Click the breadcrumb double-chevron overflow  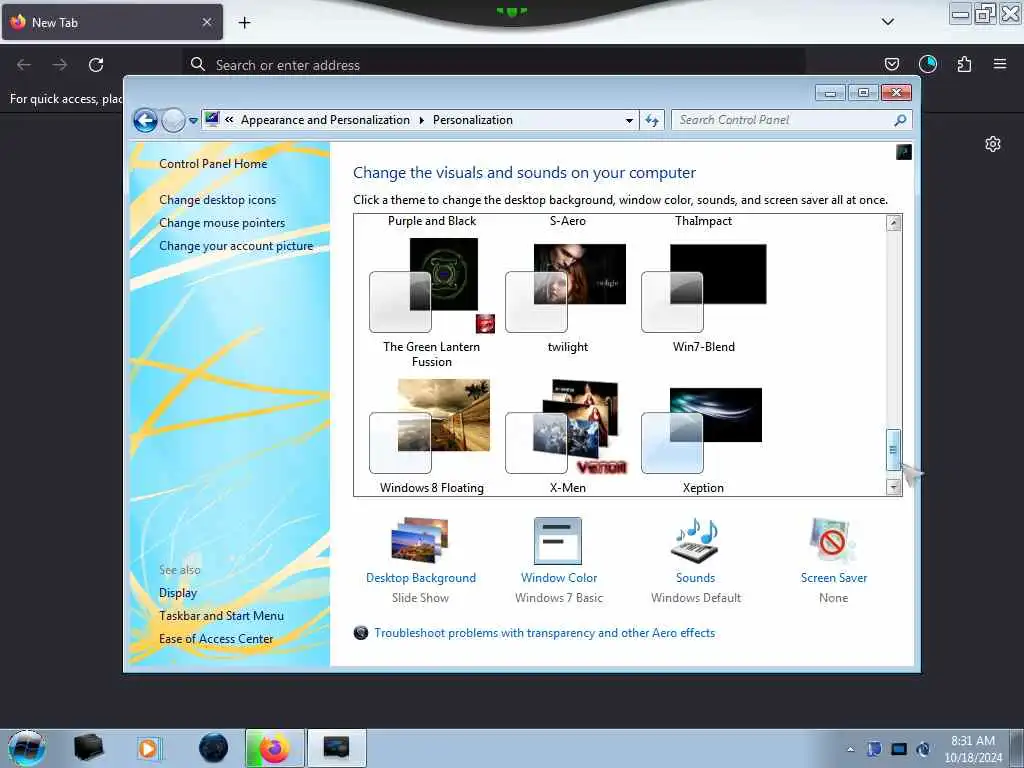(229, 120)
